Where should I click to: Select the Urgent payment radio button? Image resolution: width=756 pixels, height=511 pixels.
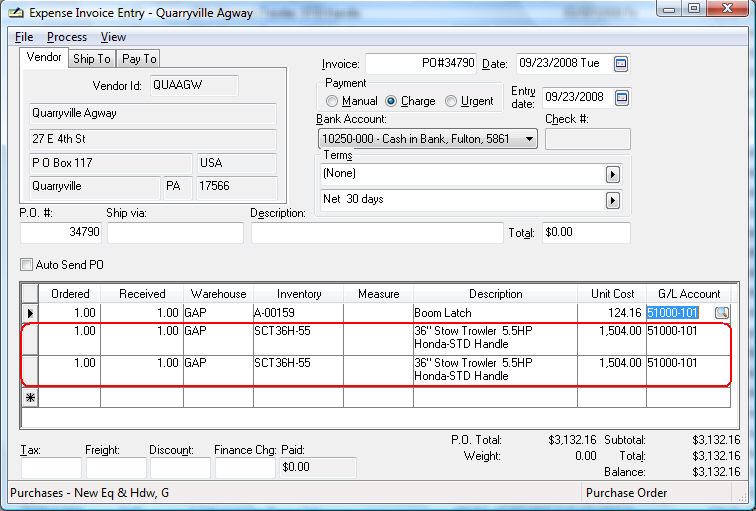pyautogui.click(x=451, y=101)
